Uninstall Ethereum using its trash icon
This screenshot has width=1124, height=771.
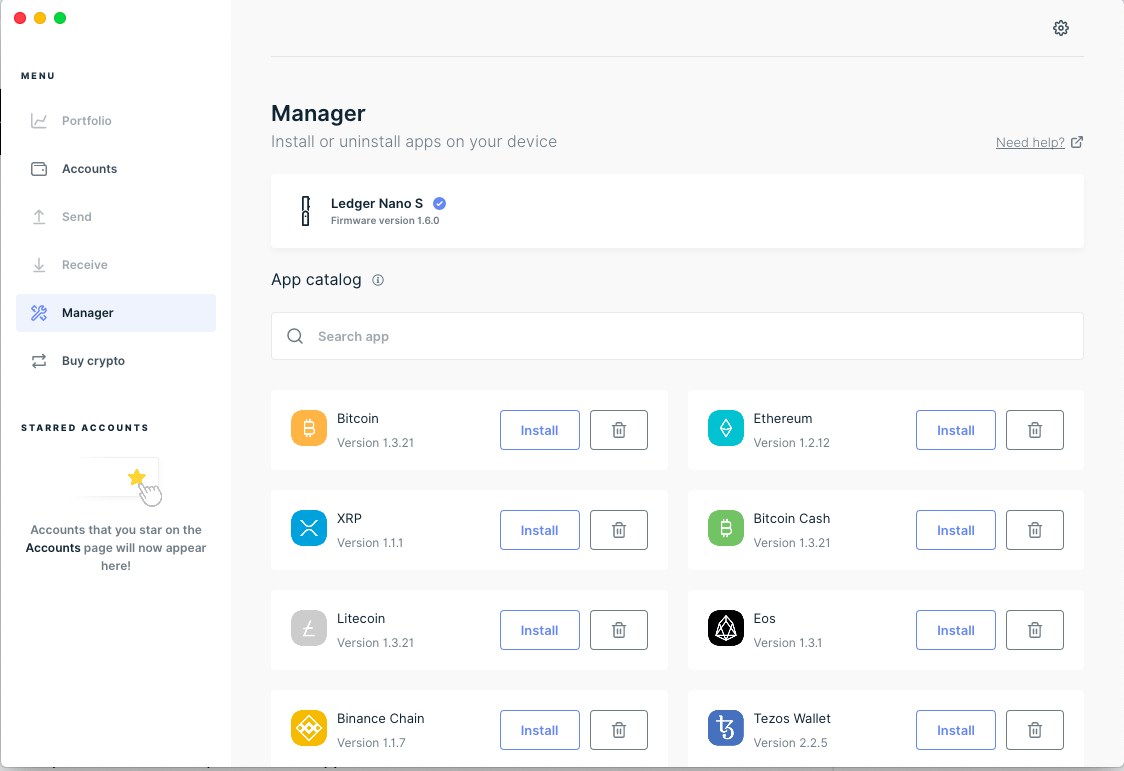click(x=1035, y=430)
